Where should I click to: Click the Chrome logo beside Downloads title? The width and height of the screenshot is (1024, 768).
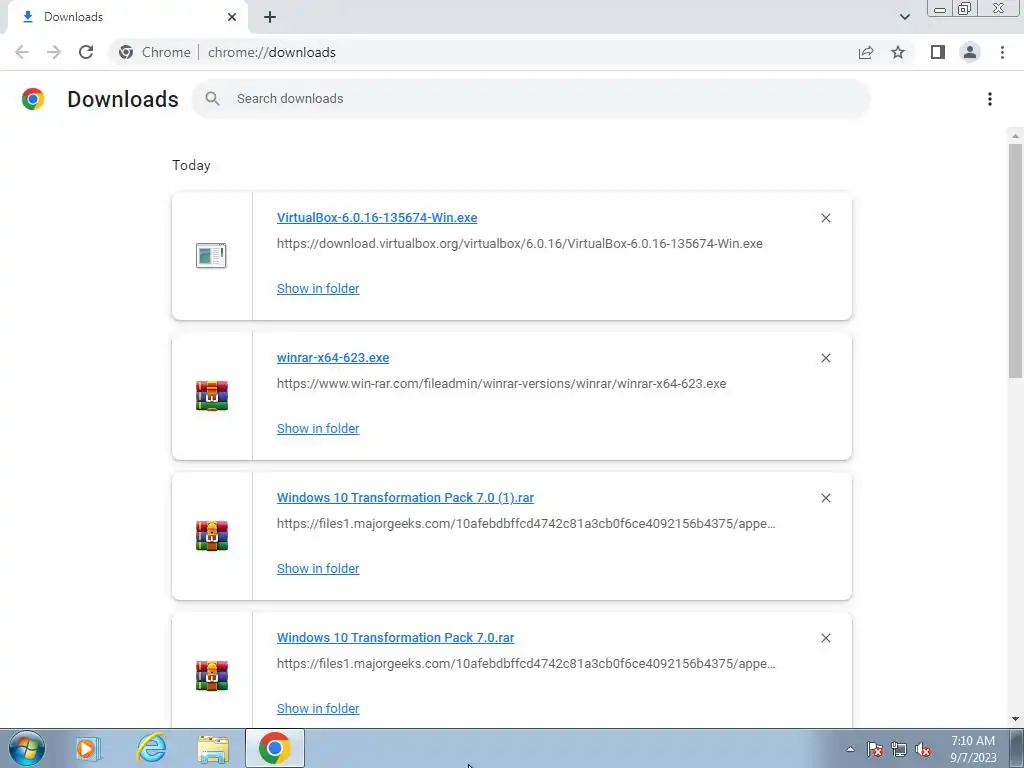click(33, 99)
